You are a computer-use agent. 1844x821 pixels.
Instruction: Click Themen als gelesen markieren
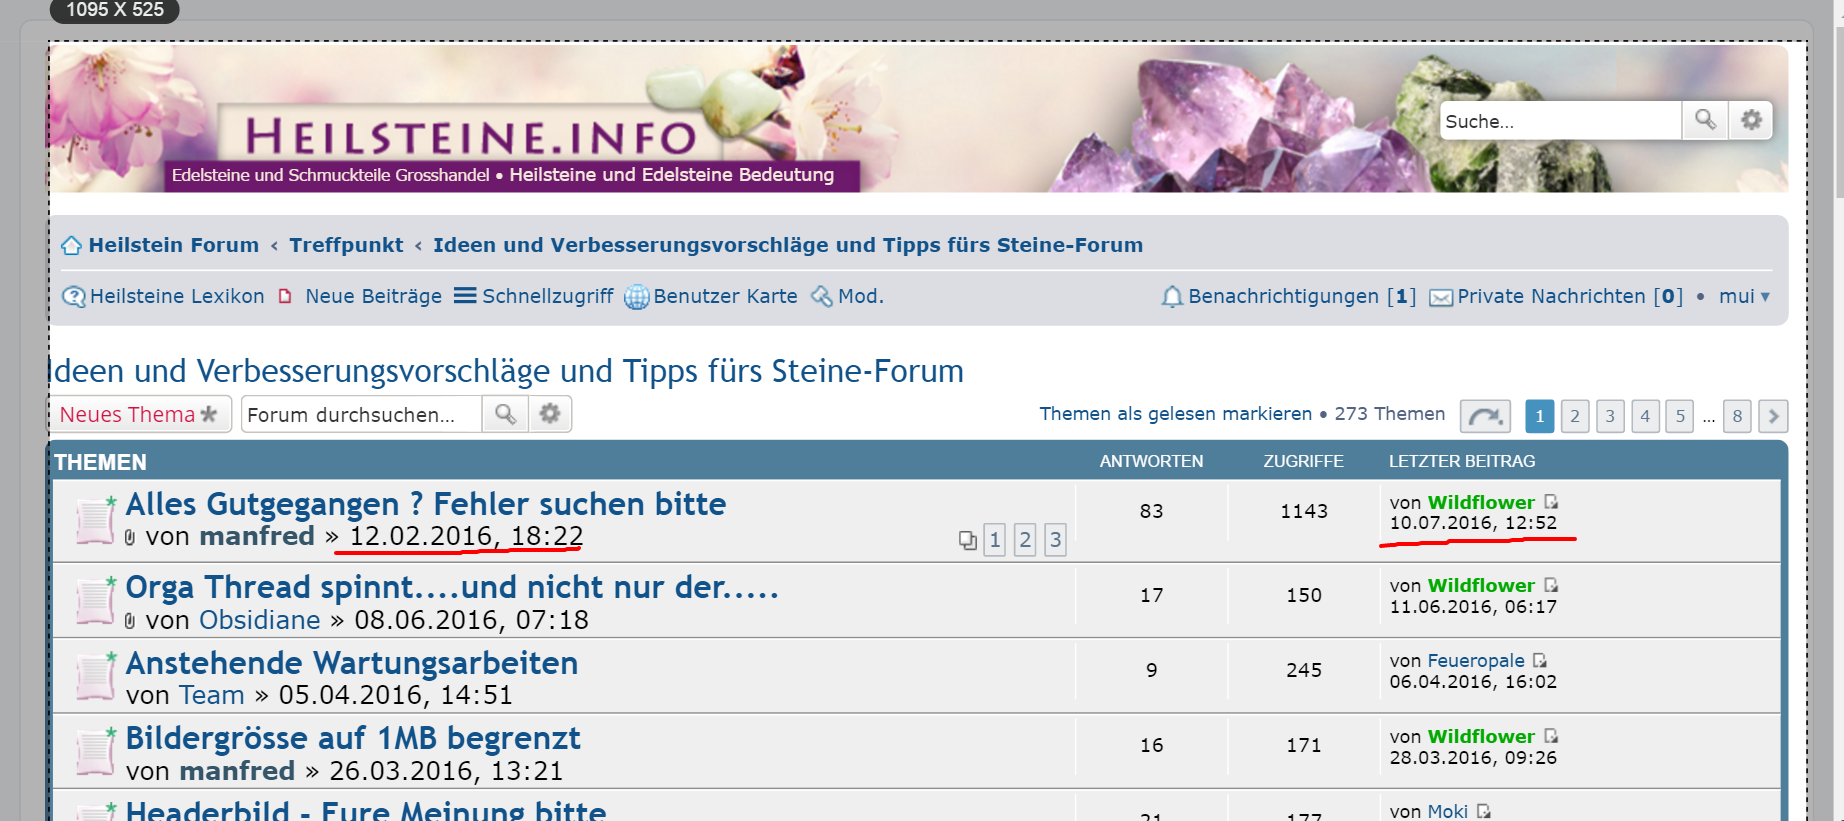point(1175,414)
